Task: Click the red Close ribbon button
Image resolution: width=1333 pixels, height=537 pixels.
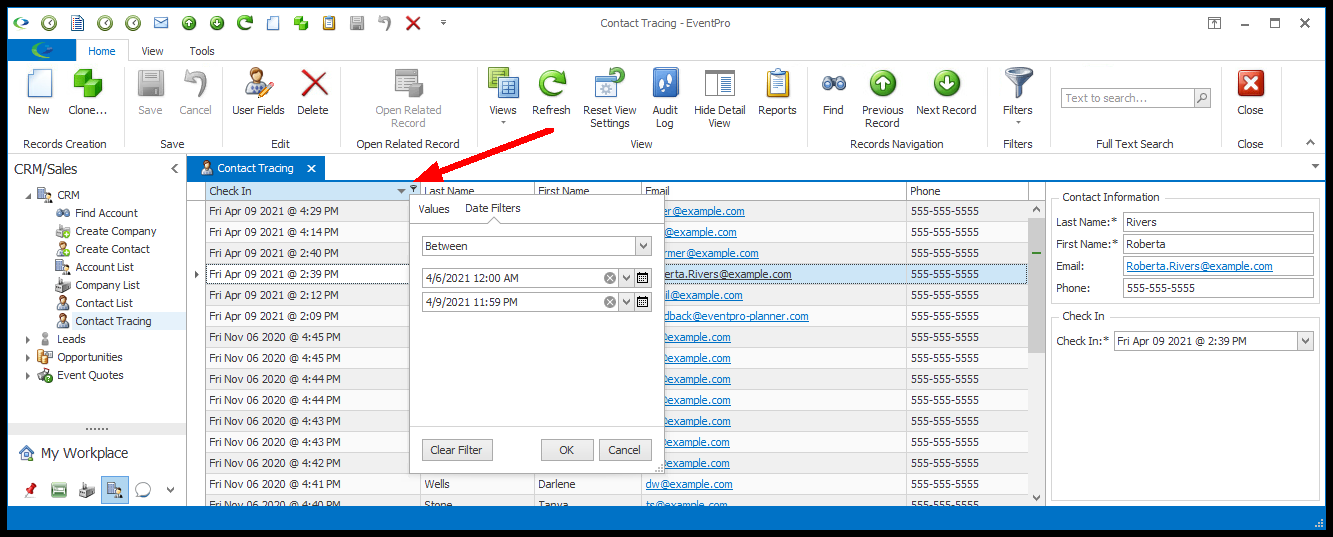Action: tap(1250, 93)
